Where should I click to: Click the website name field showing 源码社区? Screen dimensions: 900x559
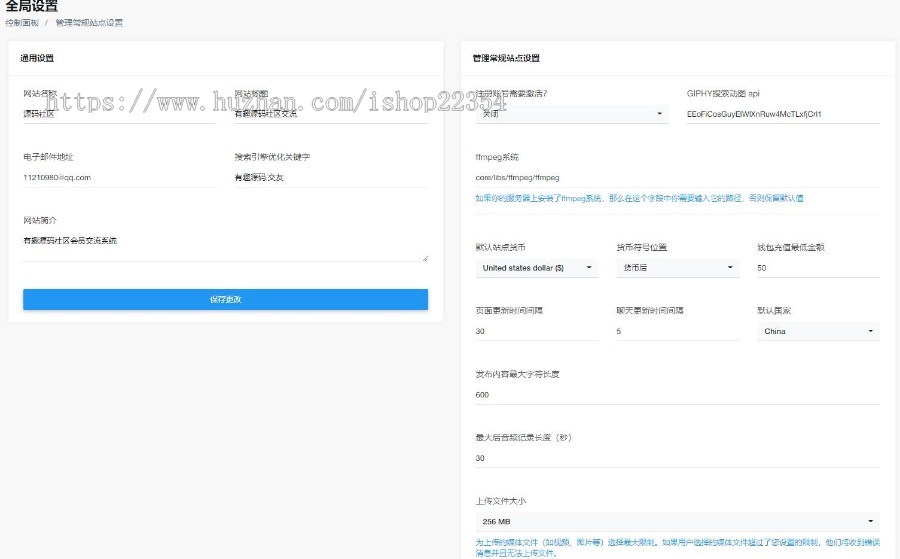(x=119, y=114)
